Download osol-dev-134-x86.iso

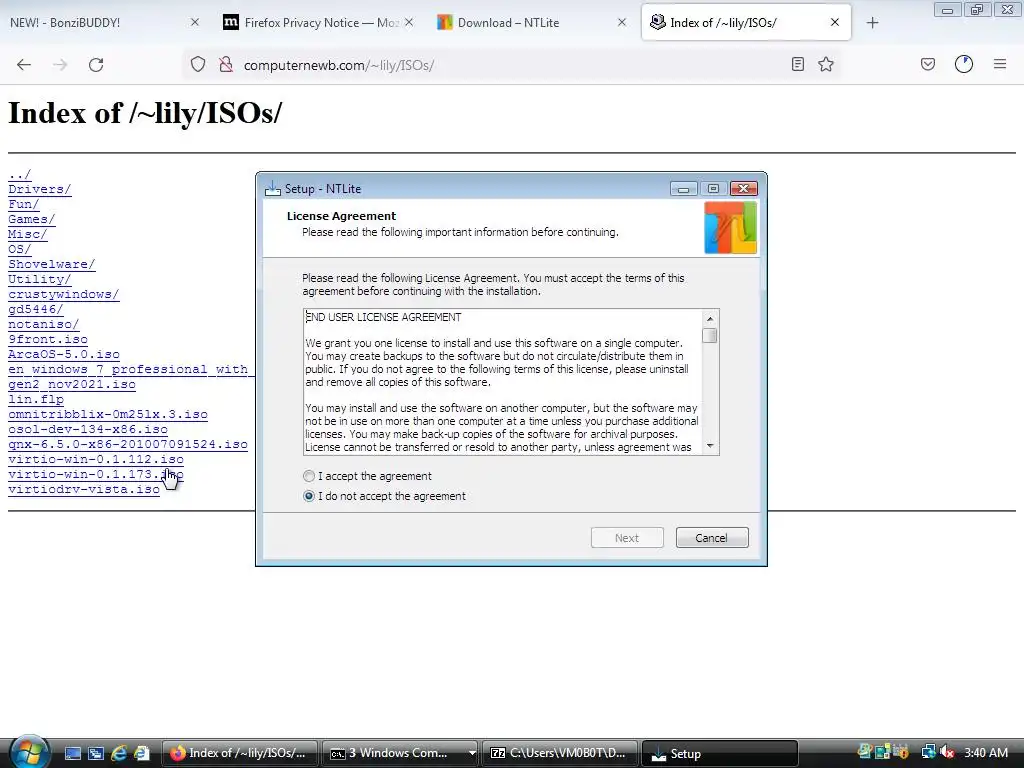88,430
